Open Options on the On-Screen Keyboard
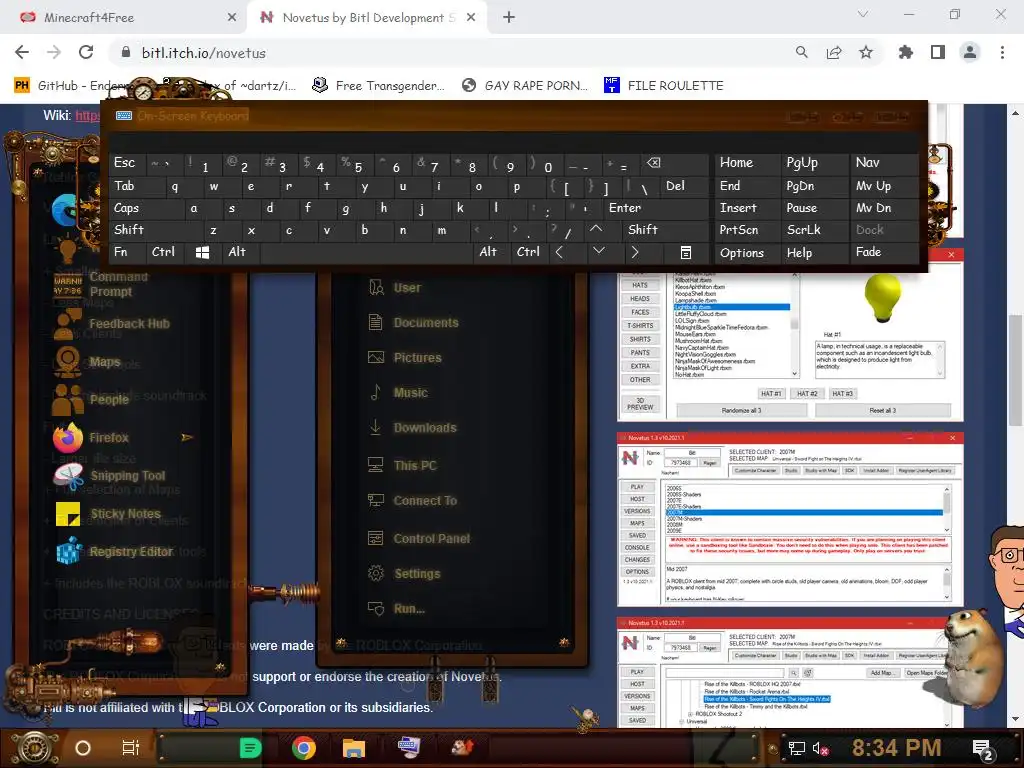The width and height of the screenshot is (1024, 768). (747, 252)
